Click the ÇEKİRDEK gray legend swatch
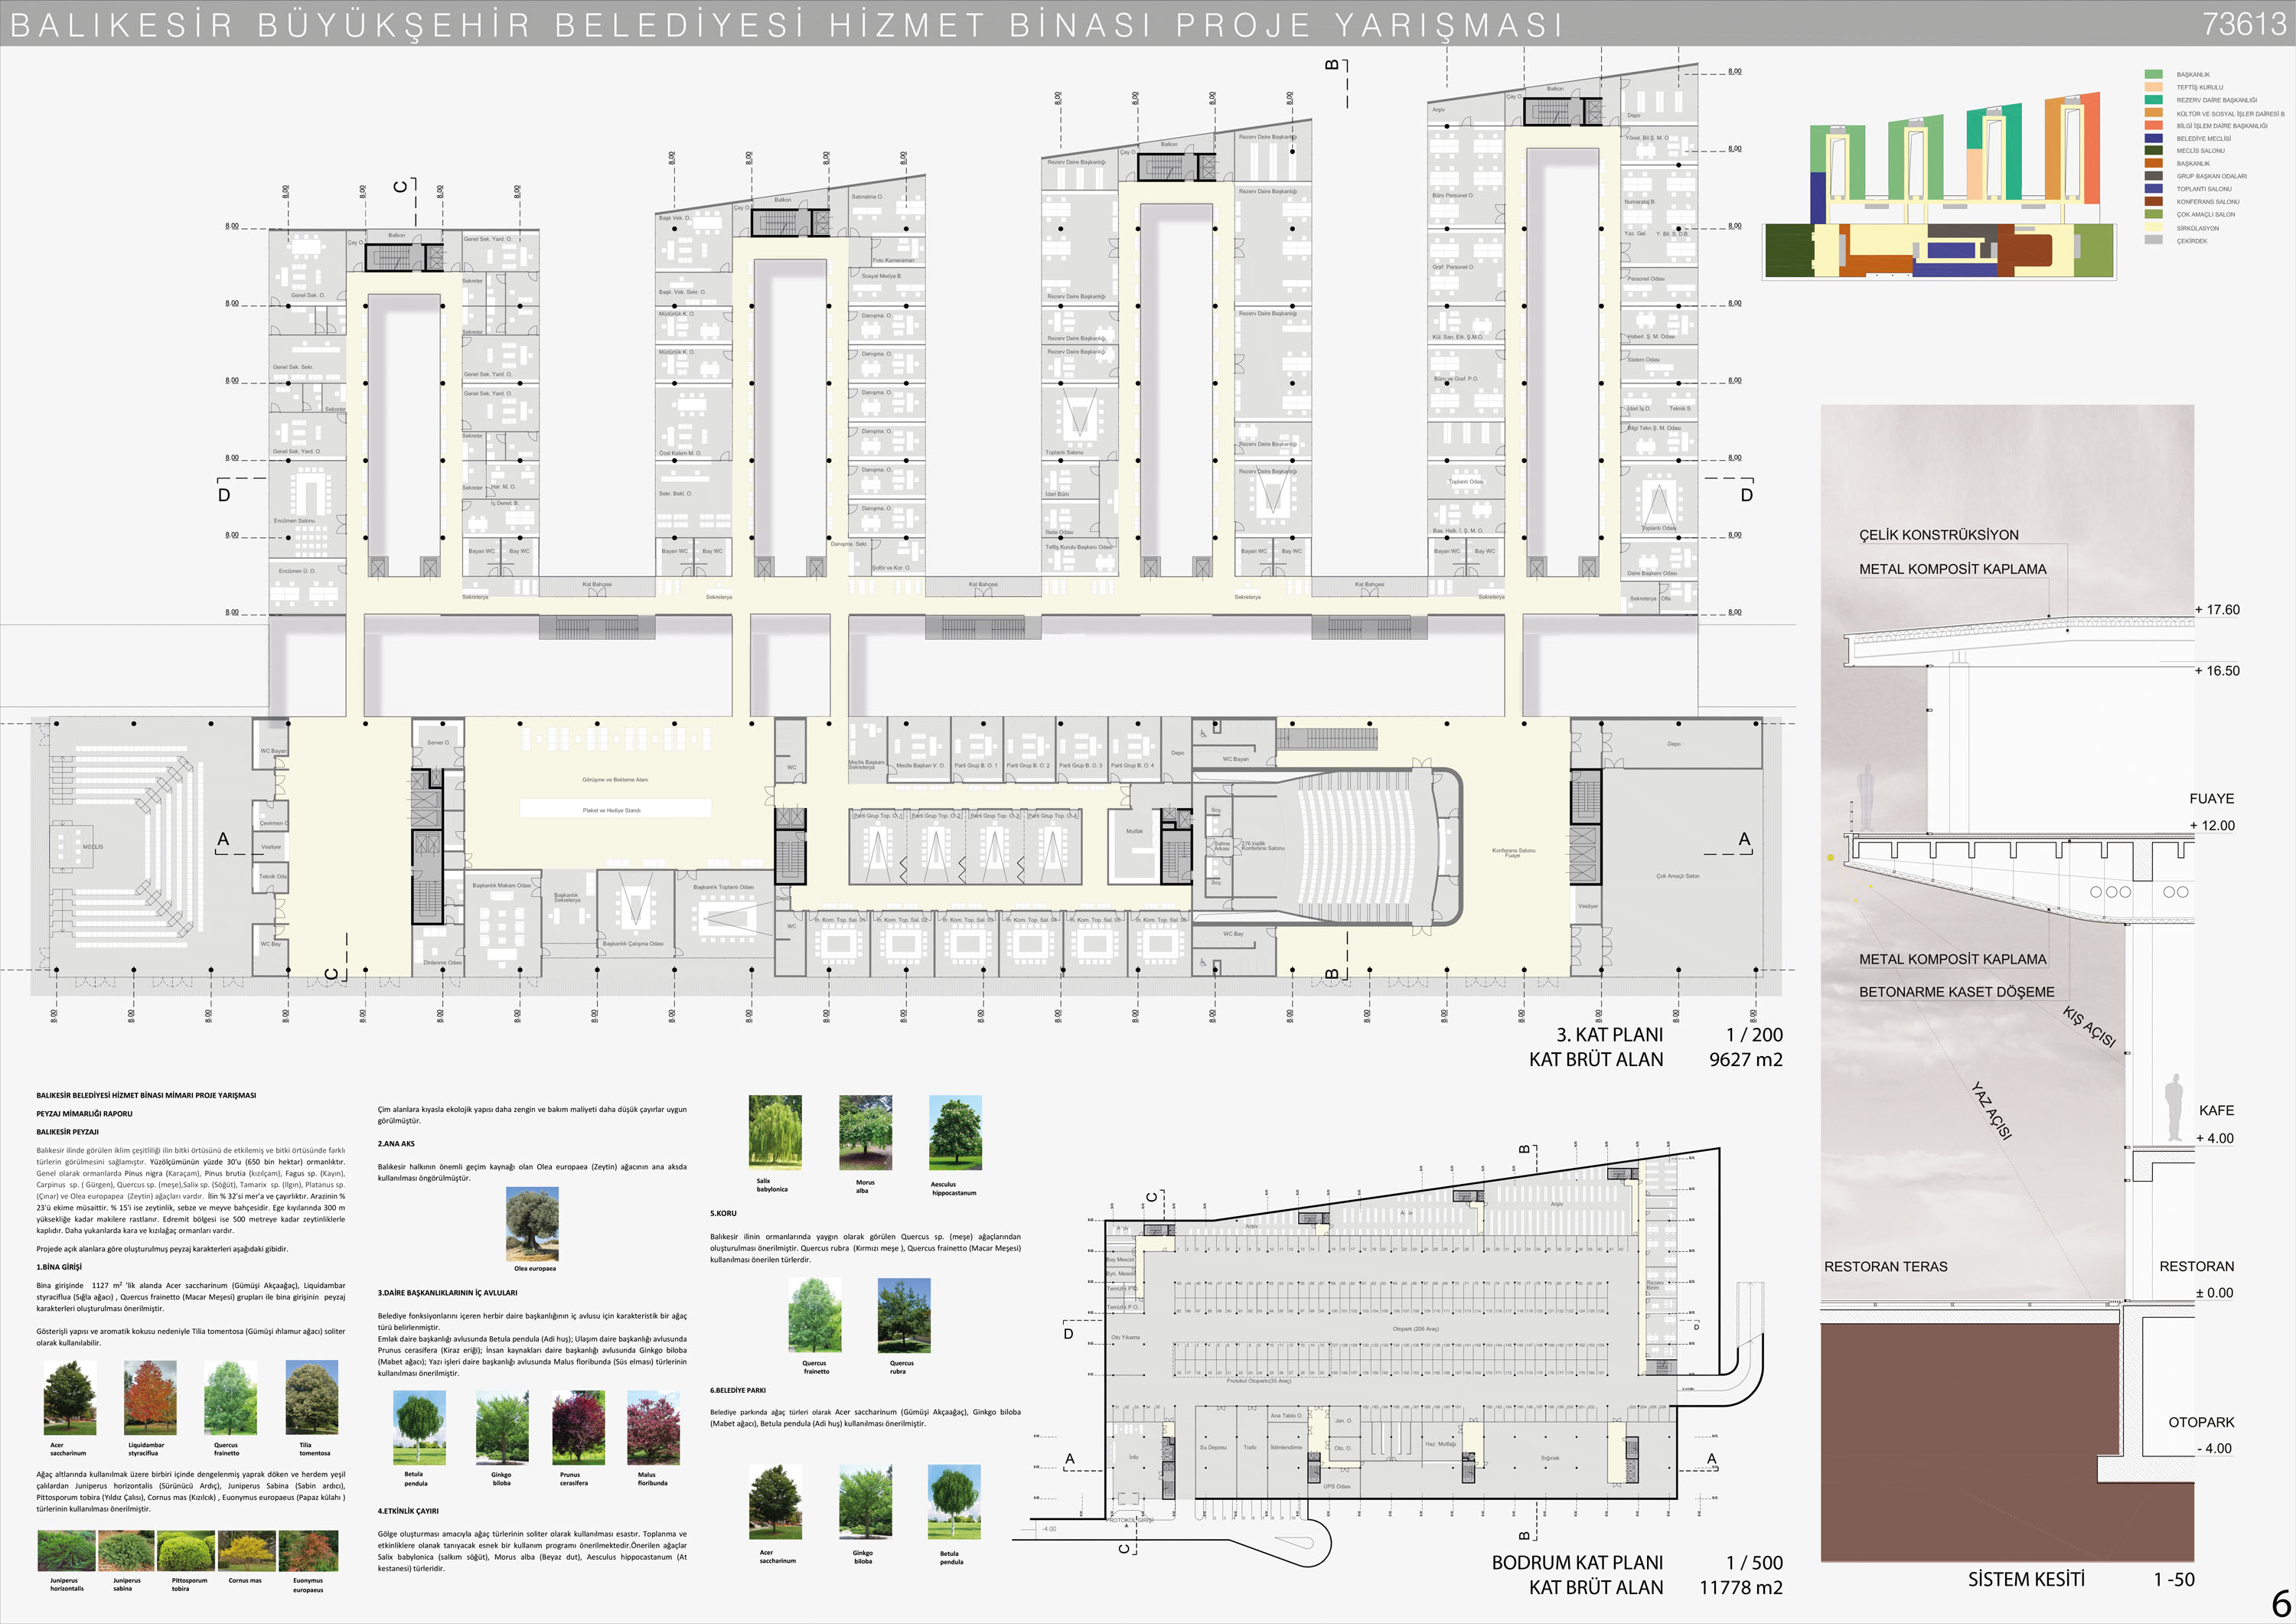Screen dimensions: 2296x1624 (x=2153, y=240)
